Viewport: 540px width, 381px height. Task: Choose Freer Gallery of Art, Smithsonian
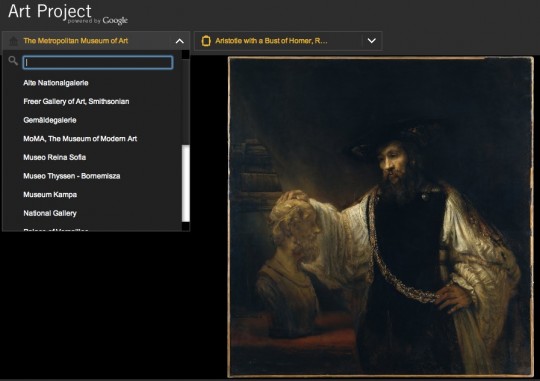pyautogui.click(x=76, y=102)
